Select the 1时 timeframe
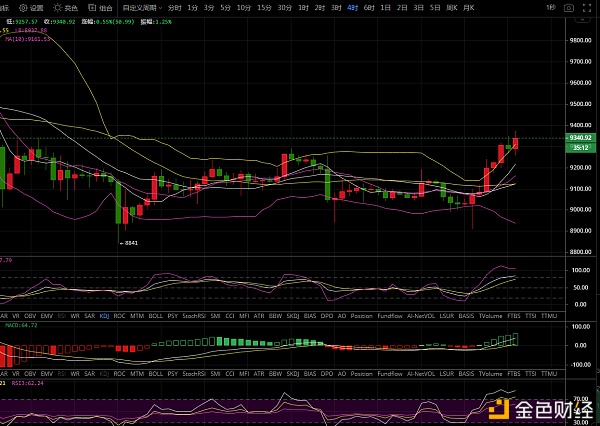Viewport: 600px width, 426px height. [303, 8]
